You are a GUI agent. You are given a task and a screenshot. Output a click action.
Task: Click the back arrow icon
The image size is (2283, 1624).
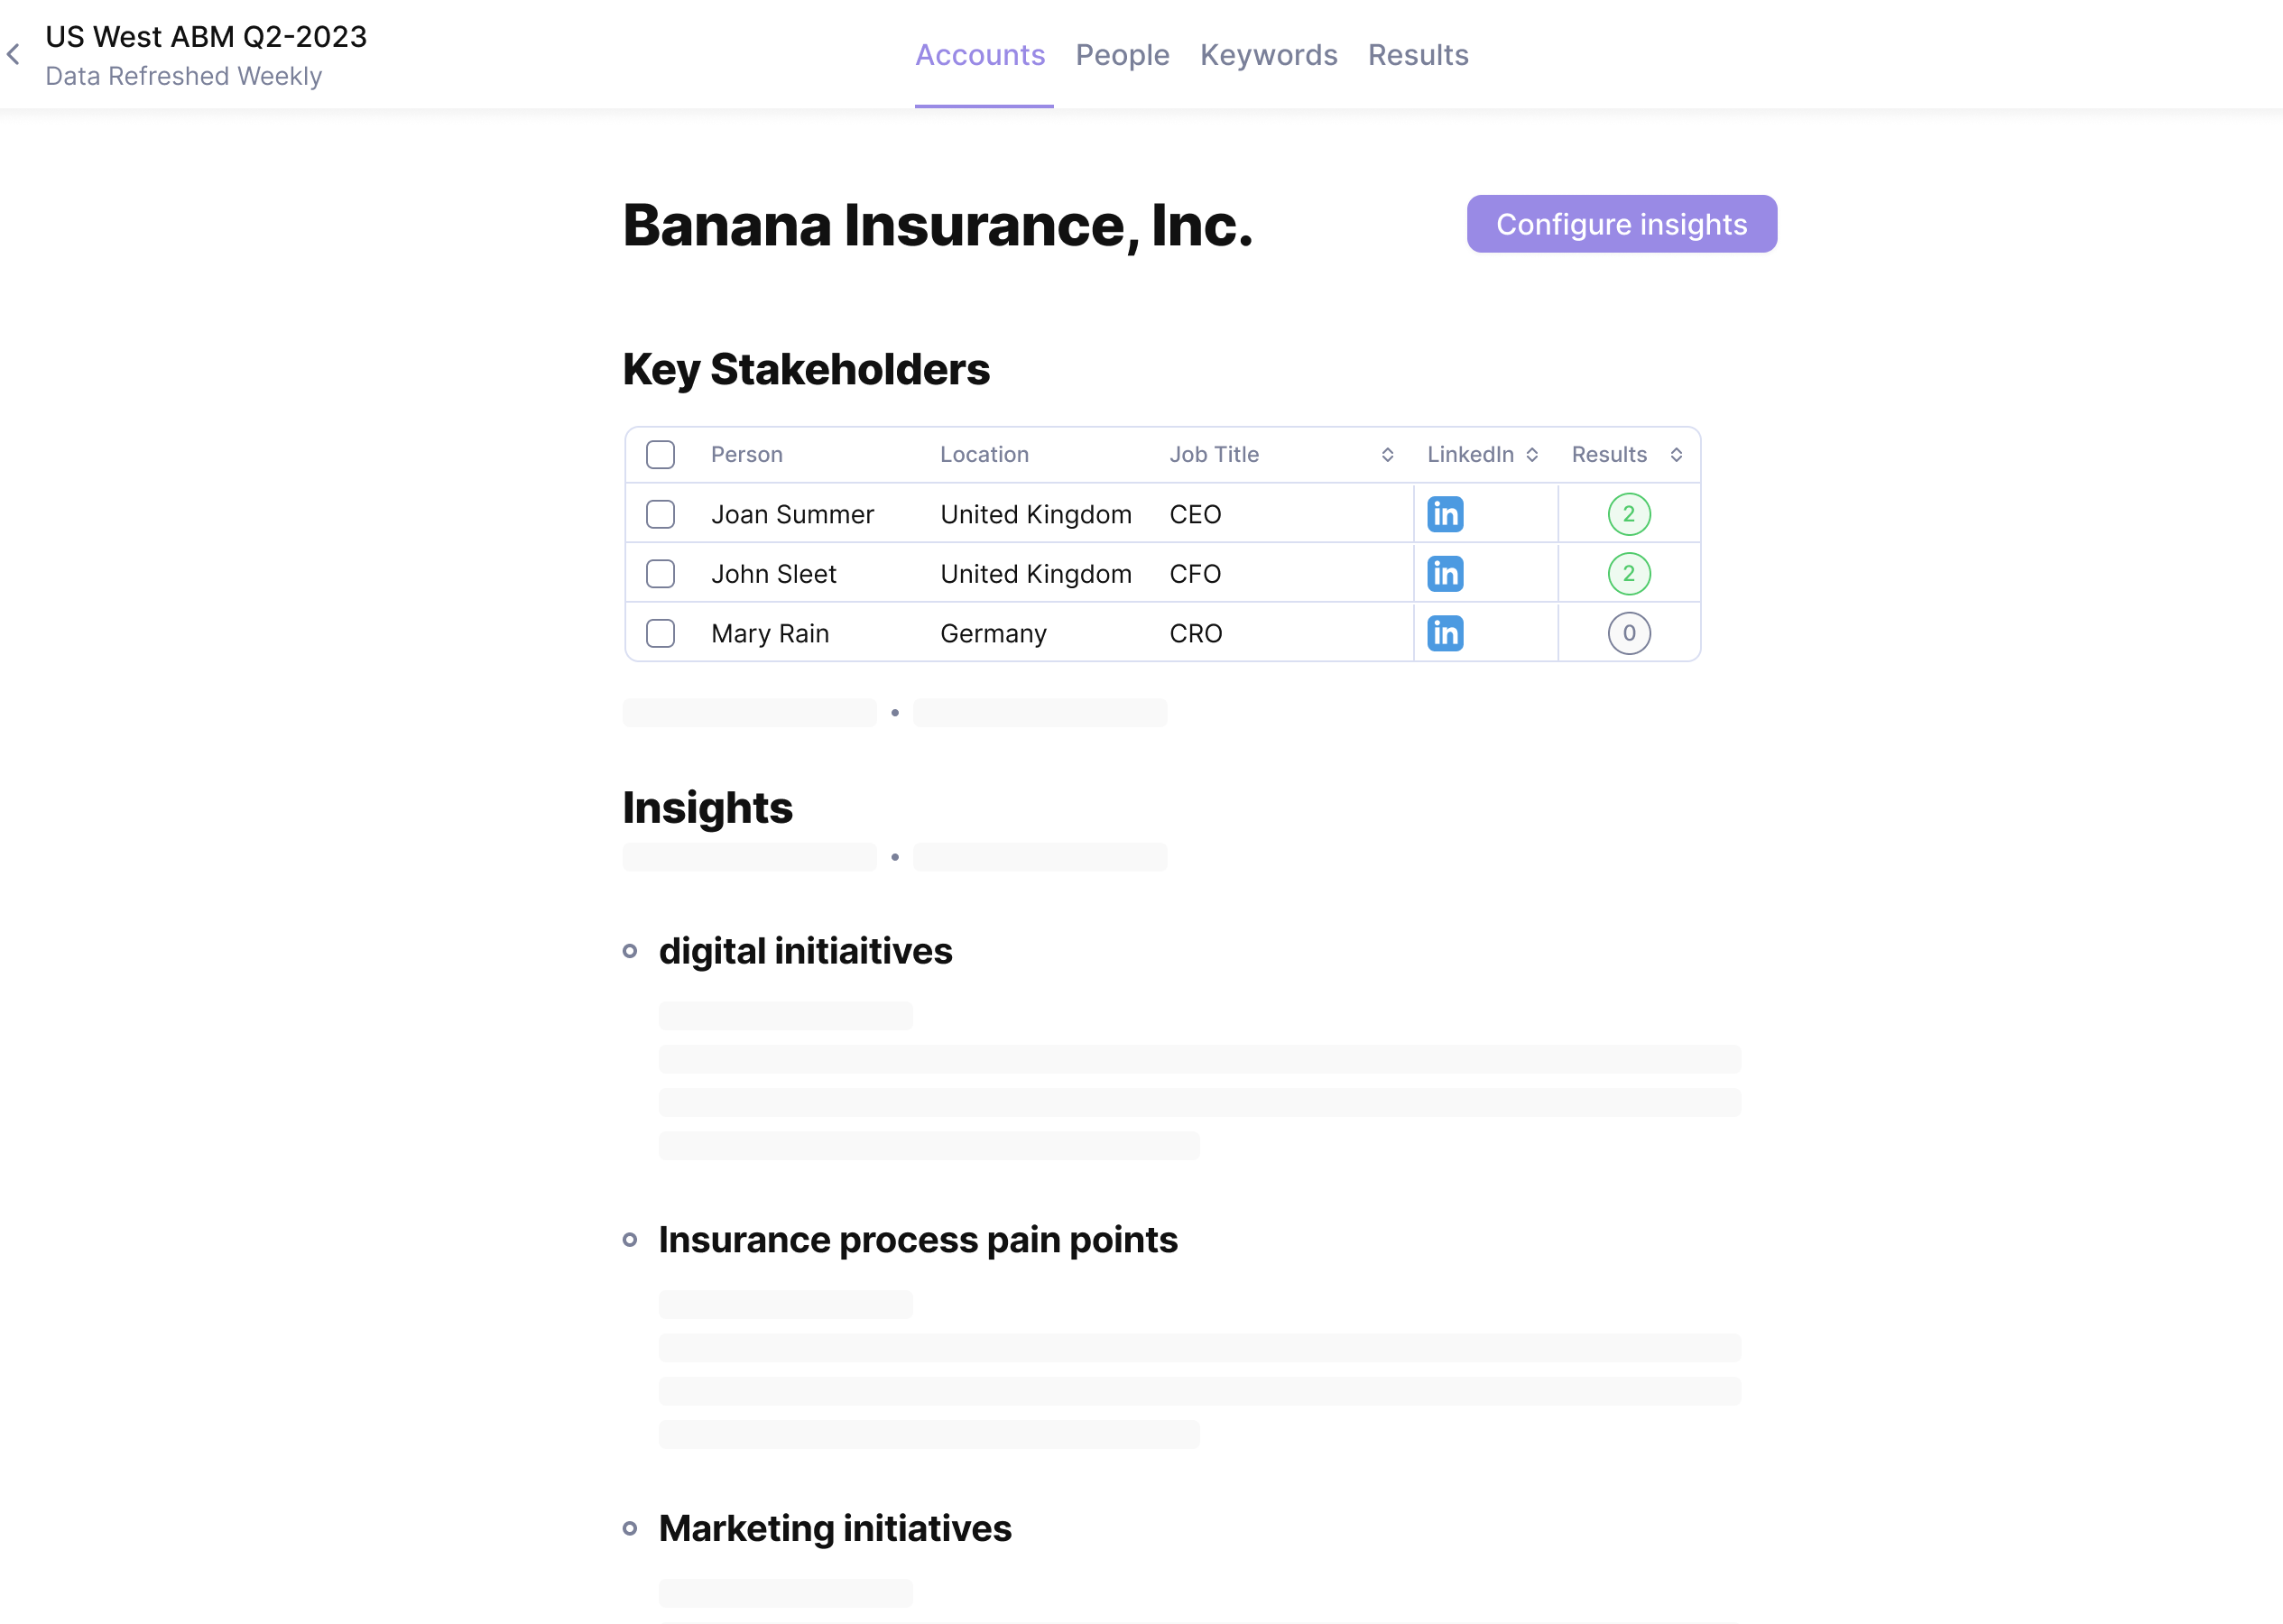pos(14,55)
